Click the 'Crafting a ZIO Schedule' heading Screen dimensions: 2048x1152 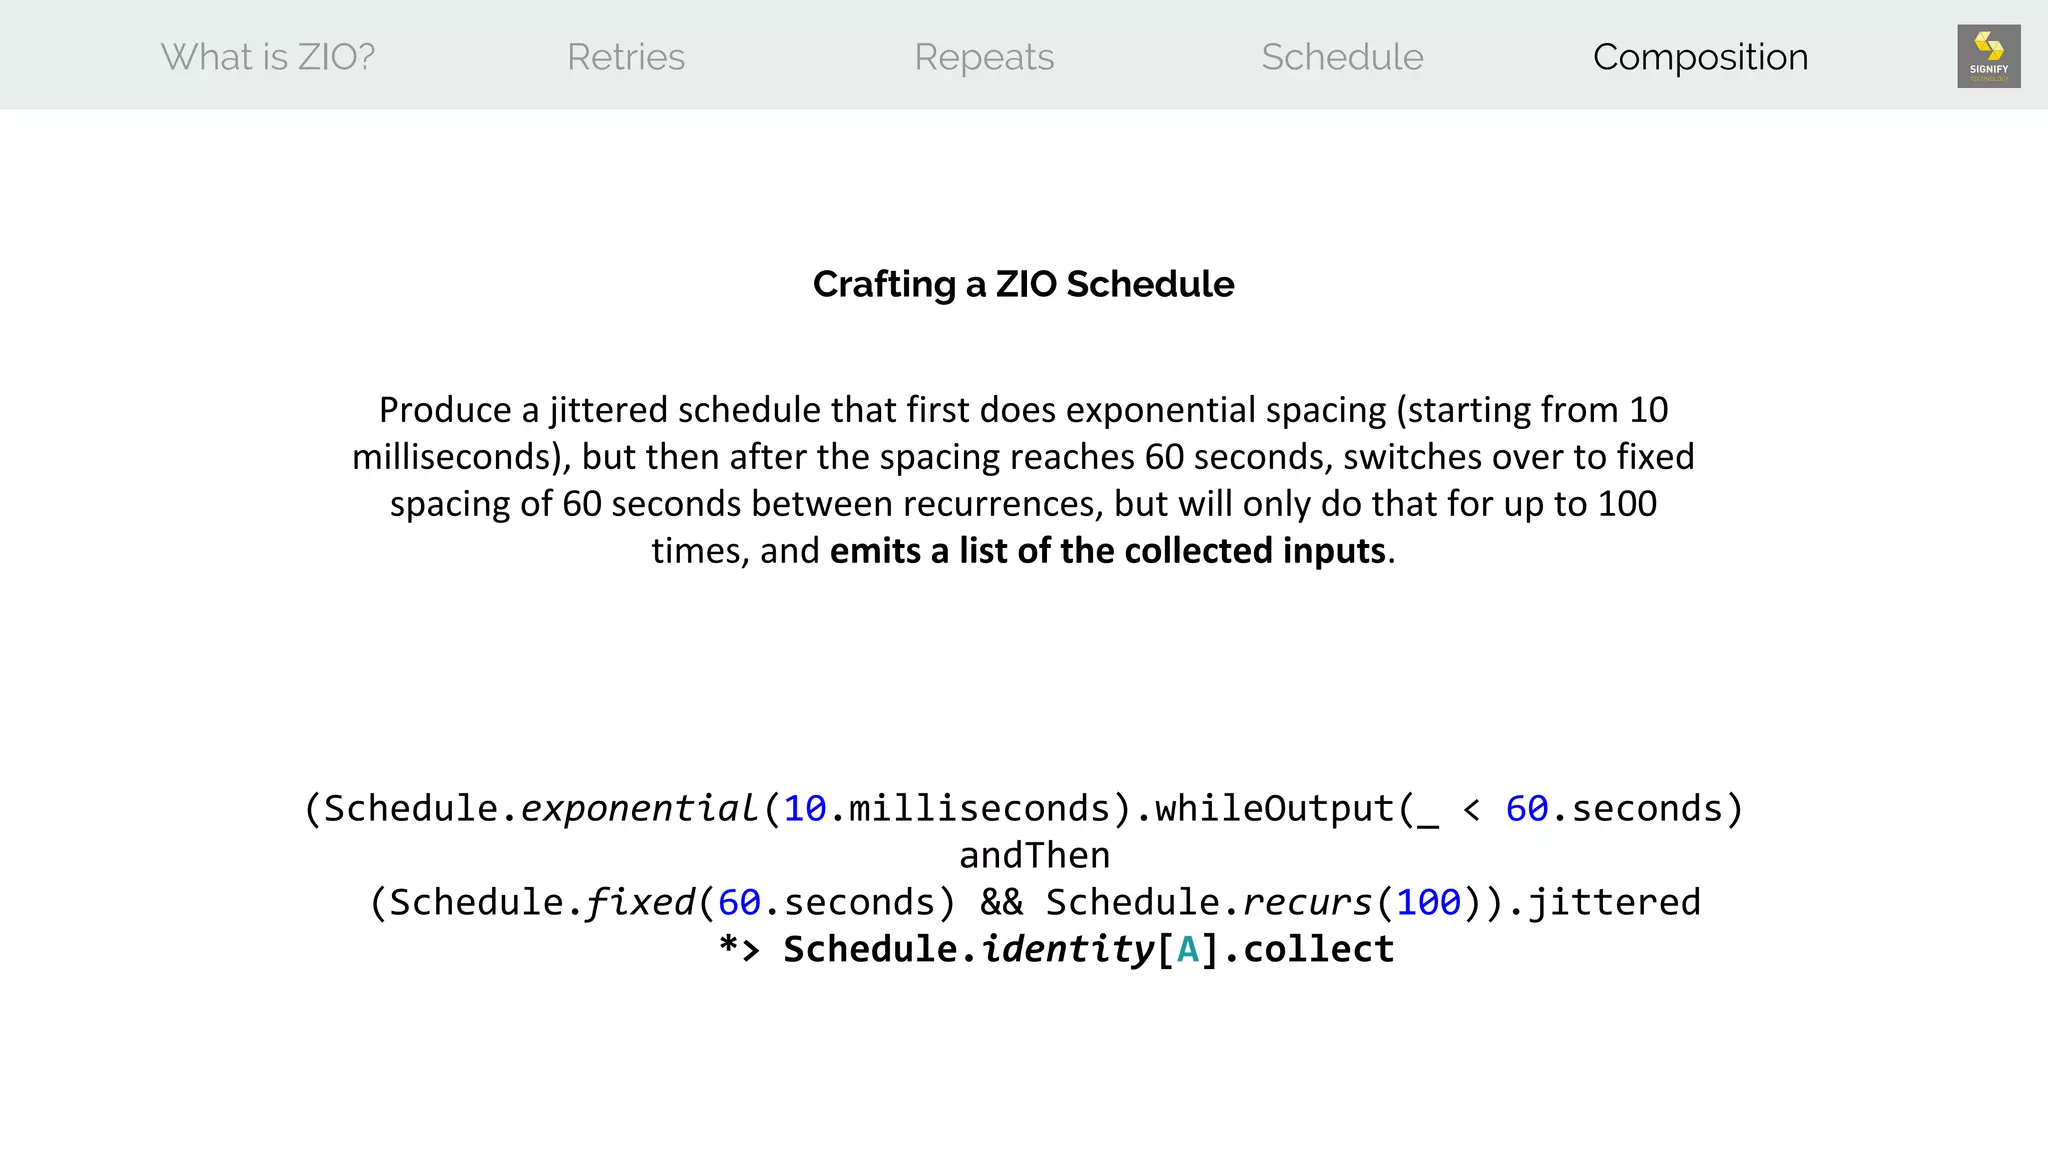(1023, 284)
